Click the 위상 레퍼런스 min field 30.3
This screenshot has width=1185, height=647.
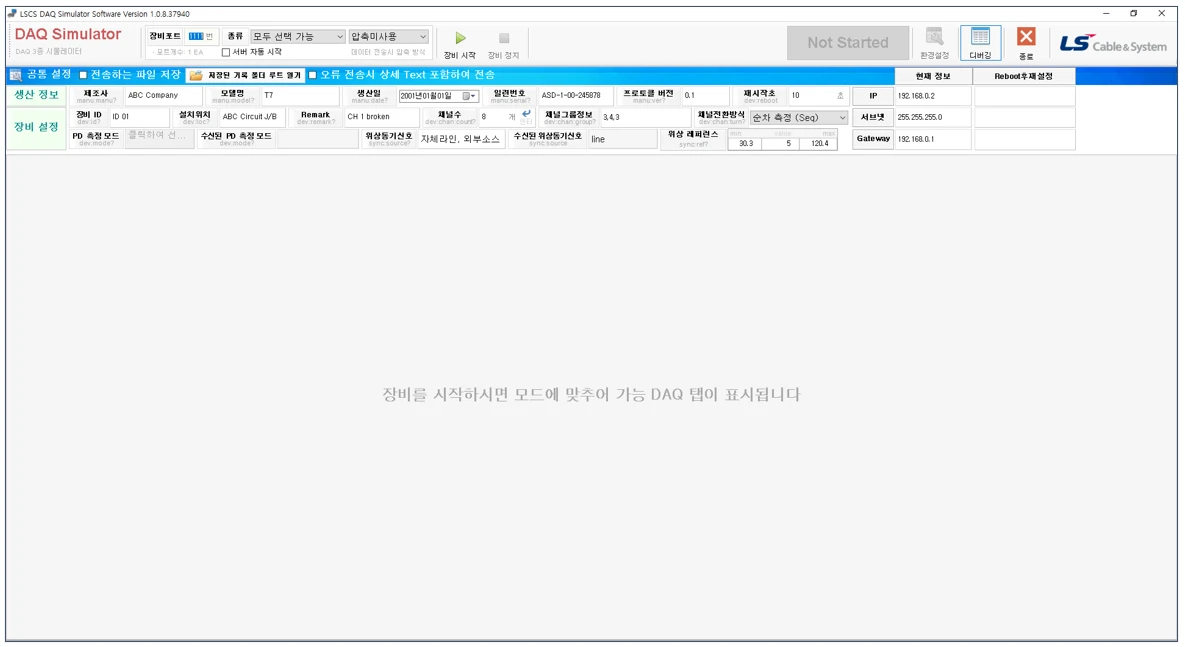[x=745, y=143]
